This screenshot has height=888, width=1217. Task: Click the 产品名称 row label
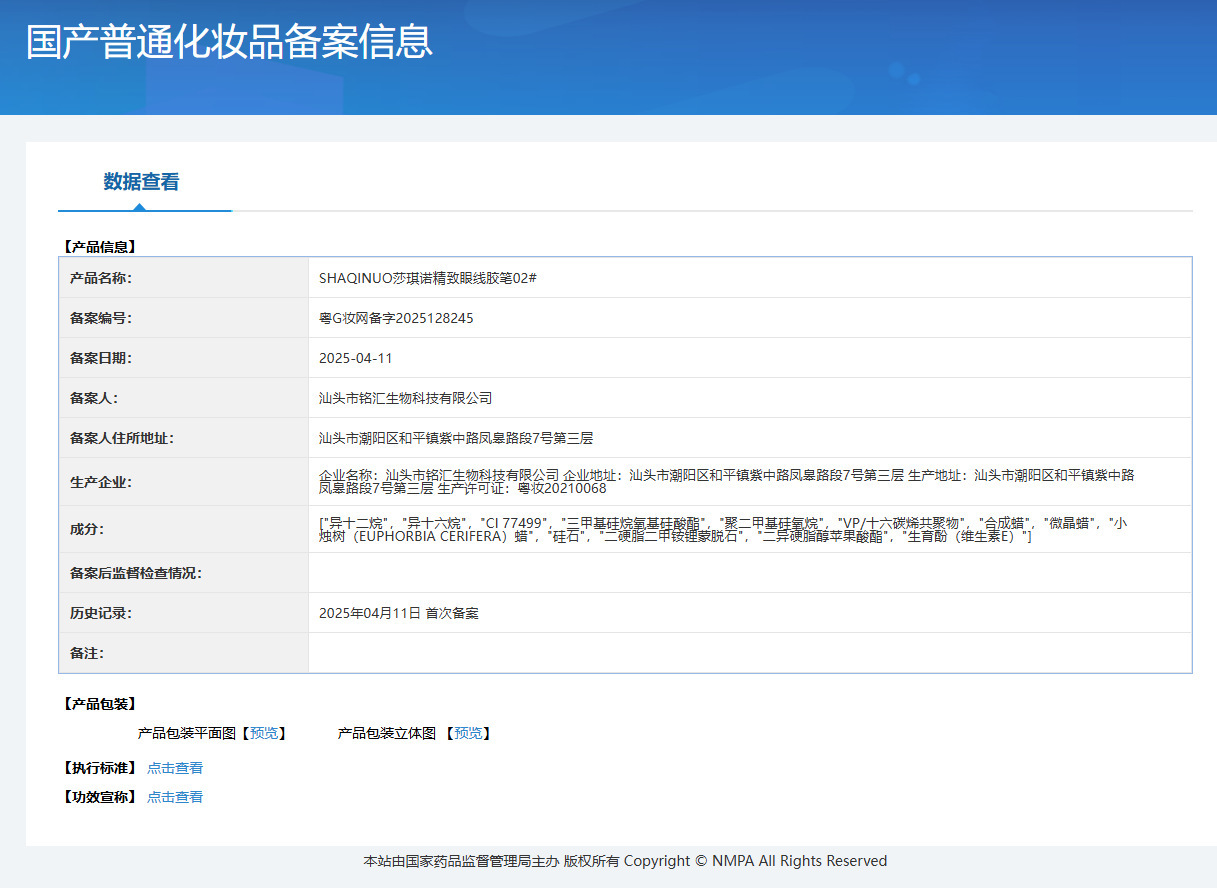[101, 278]
